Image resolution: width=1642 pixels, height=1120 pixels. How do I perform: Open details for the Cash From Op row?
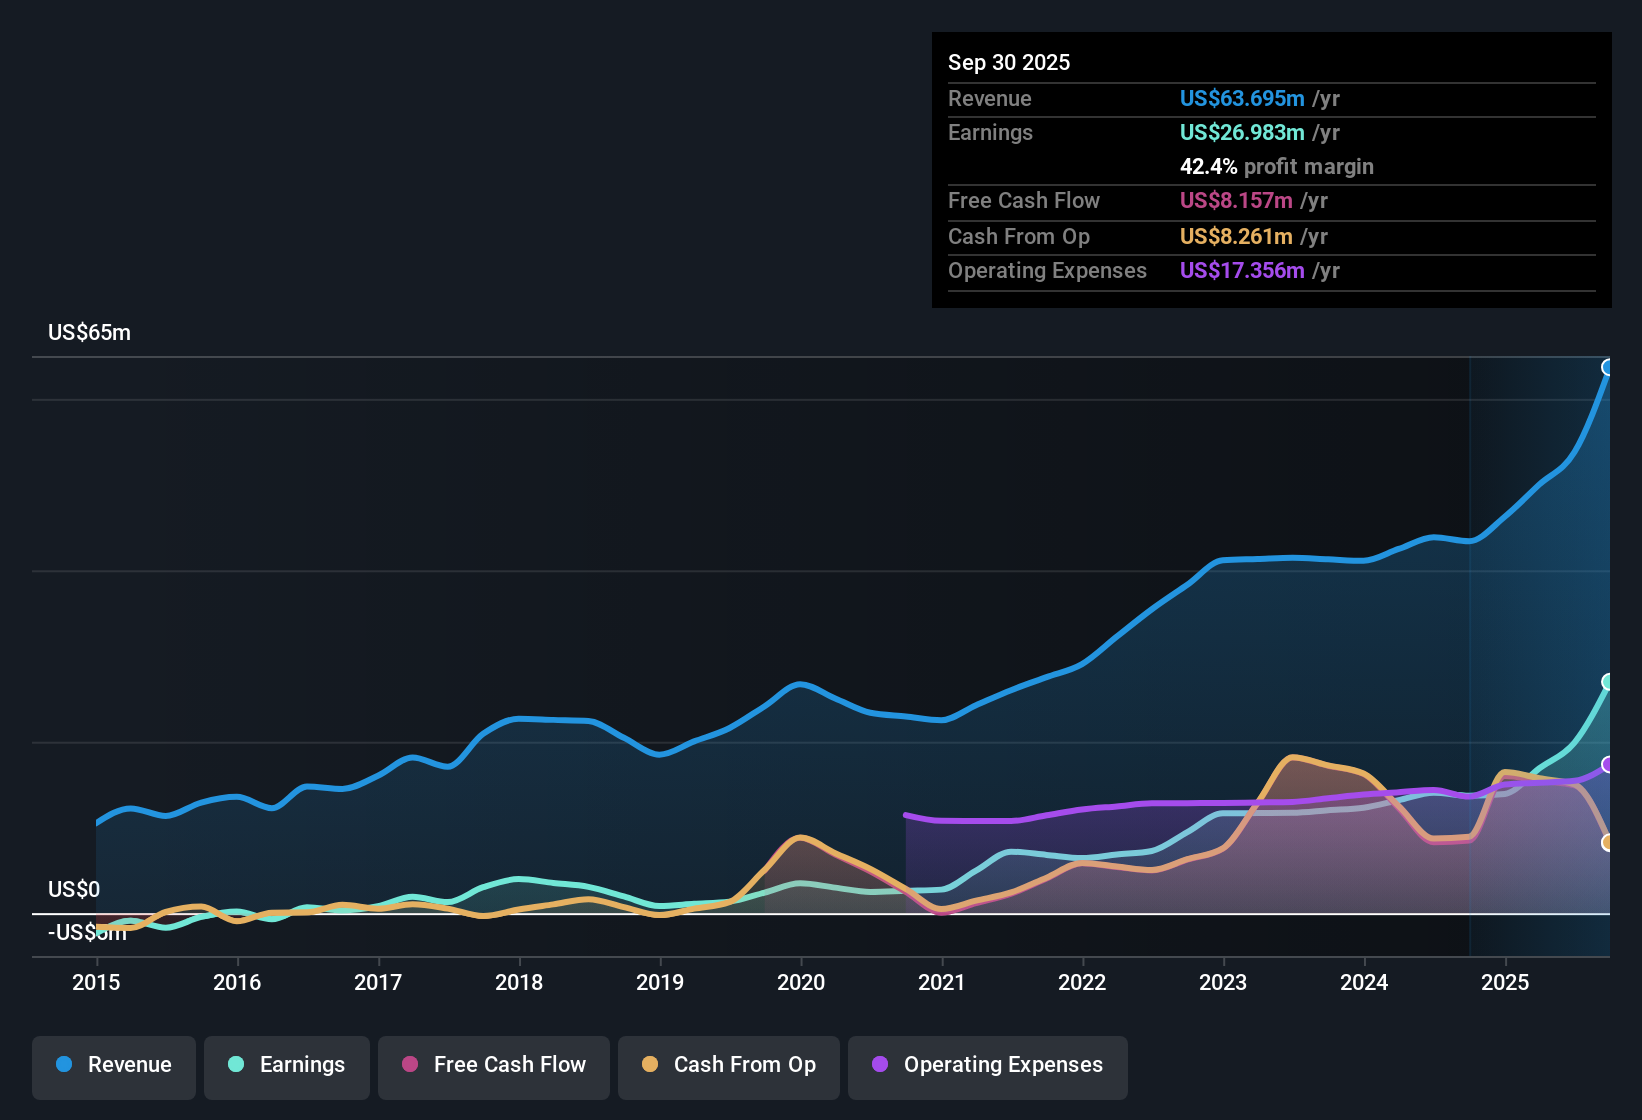[x=1019, y=237]
